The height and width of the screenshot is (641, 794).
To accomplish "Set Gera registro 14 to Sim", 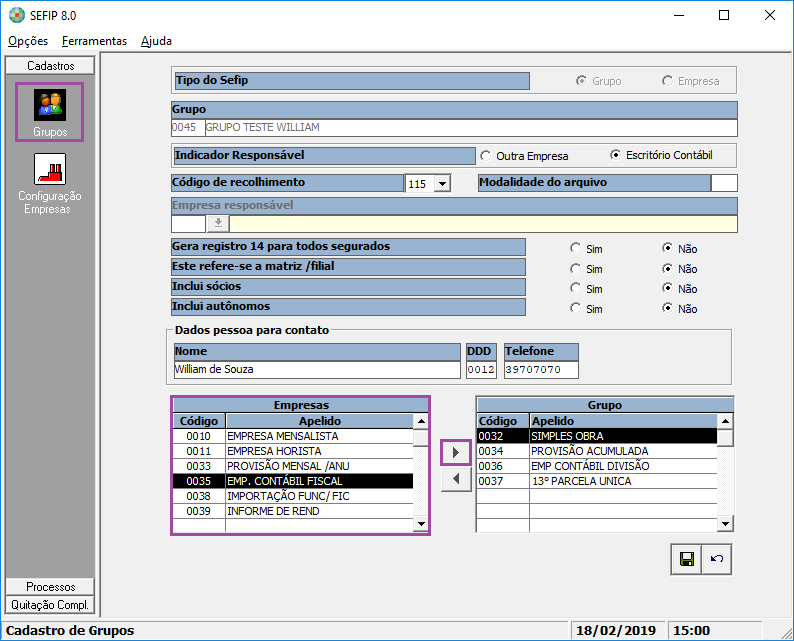I will point(575,248).
